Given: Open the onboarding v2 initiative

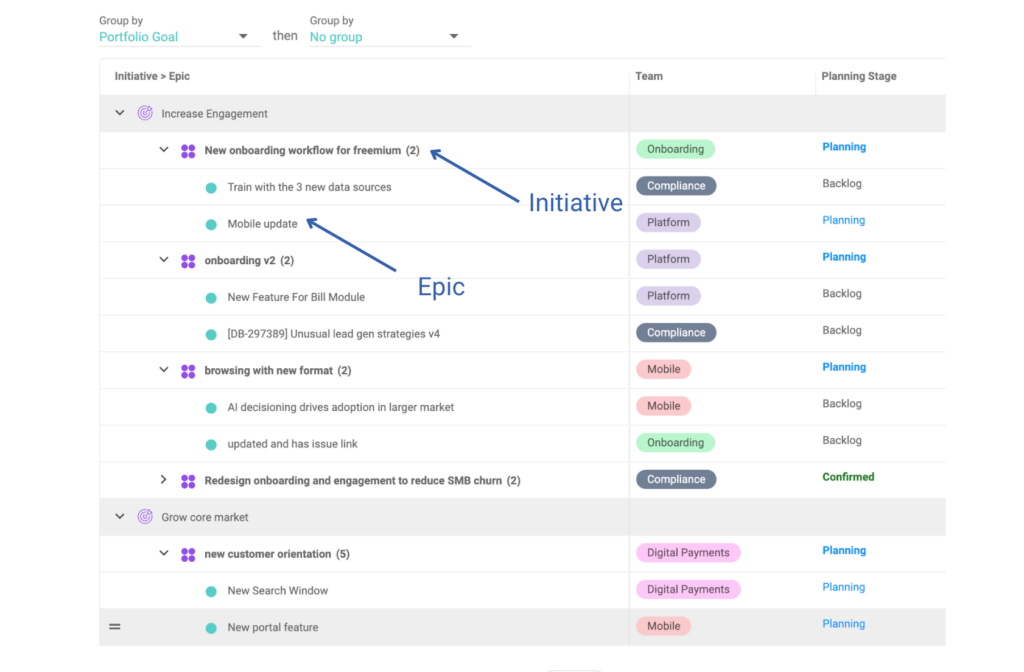Looking at the screenshot, I should [249, 260].
